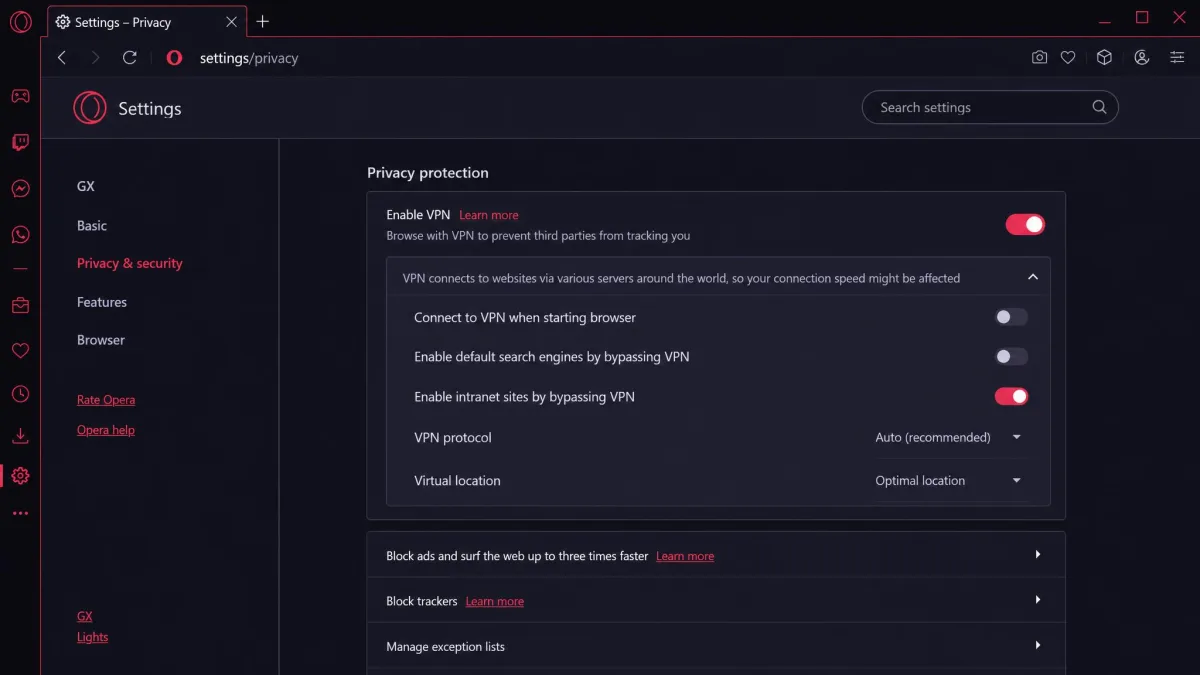Add page to bookmarks heart in address bar
The image size is (1200, 675).
1068,58
